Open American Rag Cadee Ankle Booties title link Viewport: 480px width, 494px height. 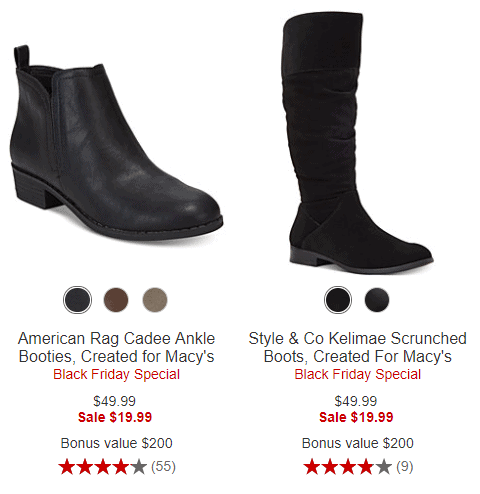pyautogui.click(x=117, y=347)
